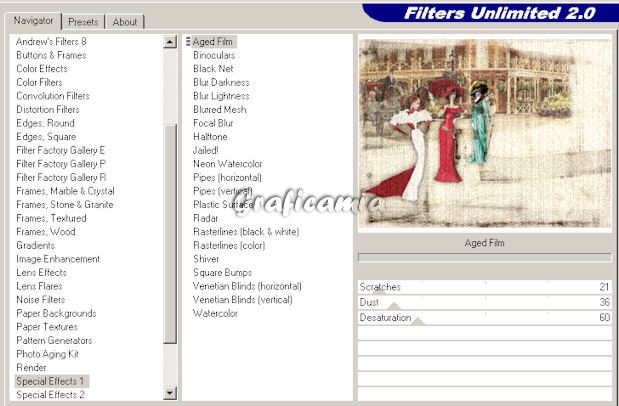Switch to the Navigator tab
The width and height of the screenshot is (619, 406).
tap(33, 21)
